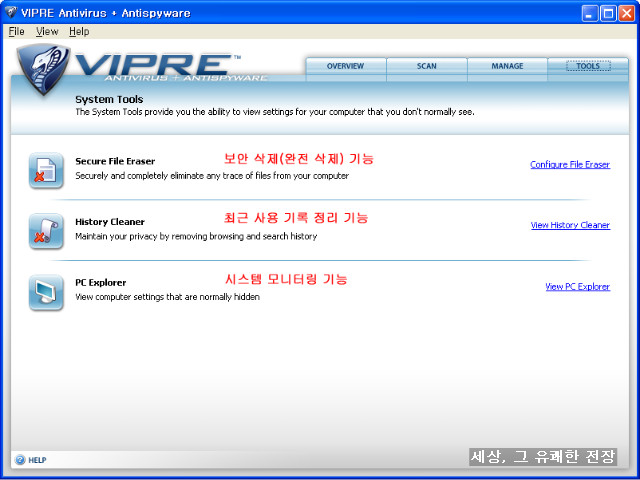Click the 'The System Tools provide you' sentence
The width and height of the screenshot is (640, 480).
coord(275,112)
